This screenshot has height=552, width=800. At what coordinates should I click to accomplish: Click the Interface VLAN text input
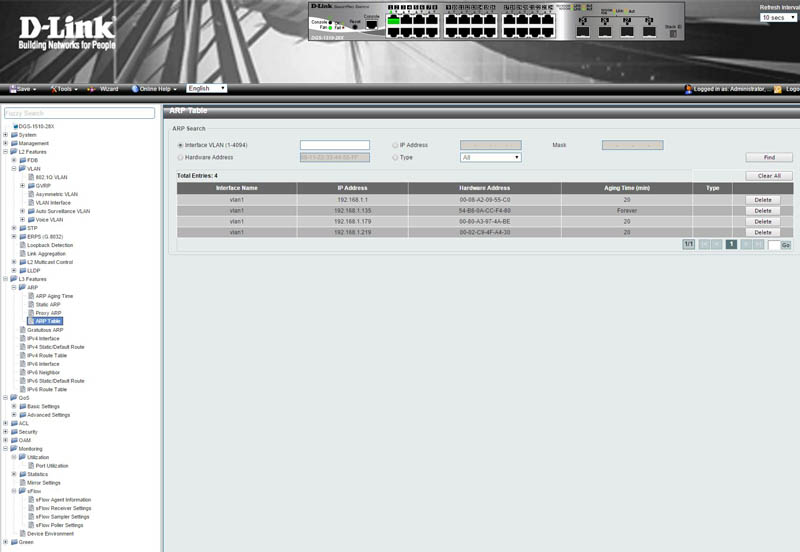click(335, 145)
